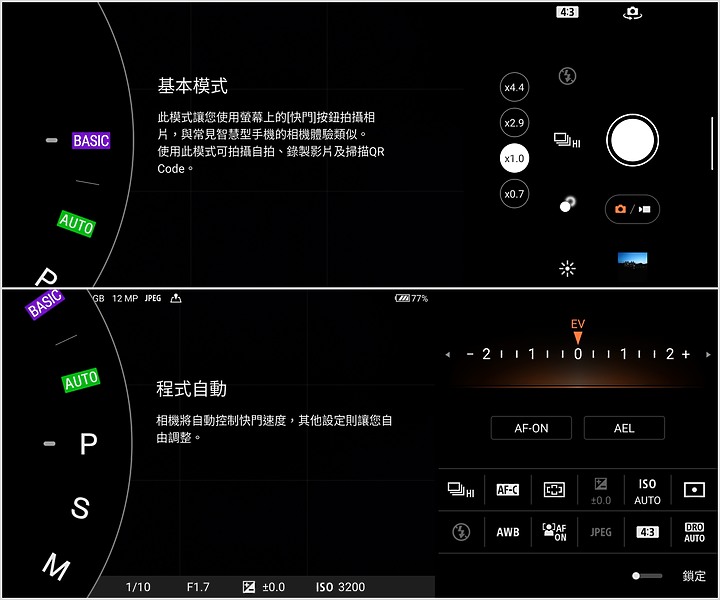Open the 4:3 aspect ratio setting in function grid

click(x=647, y=532)
